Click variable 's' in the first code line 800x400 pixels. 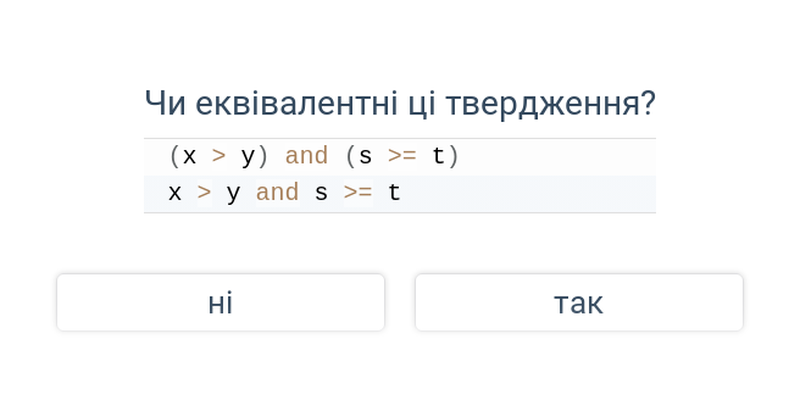[365, 157]
